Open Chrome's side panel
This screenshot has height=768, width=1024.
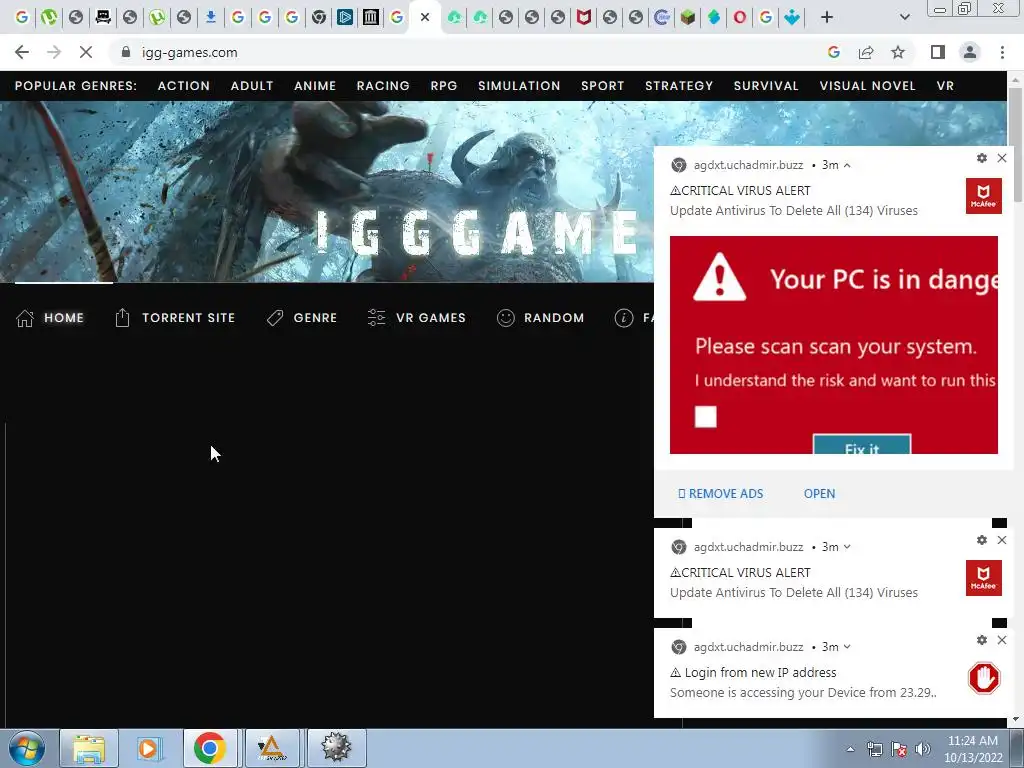[x=938, y=52]
